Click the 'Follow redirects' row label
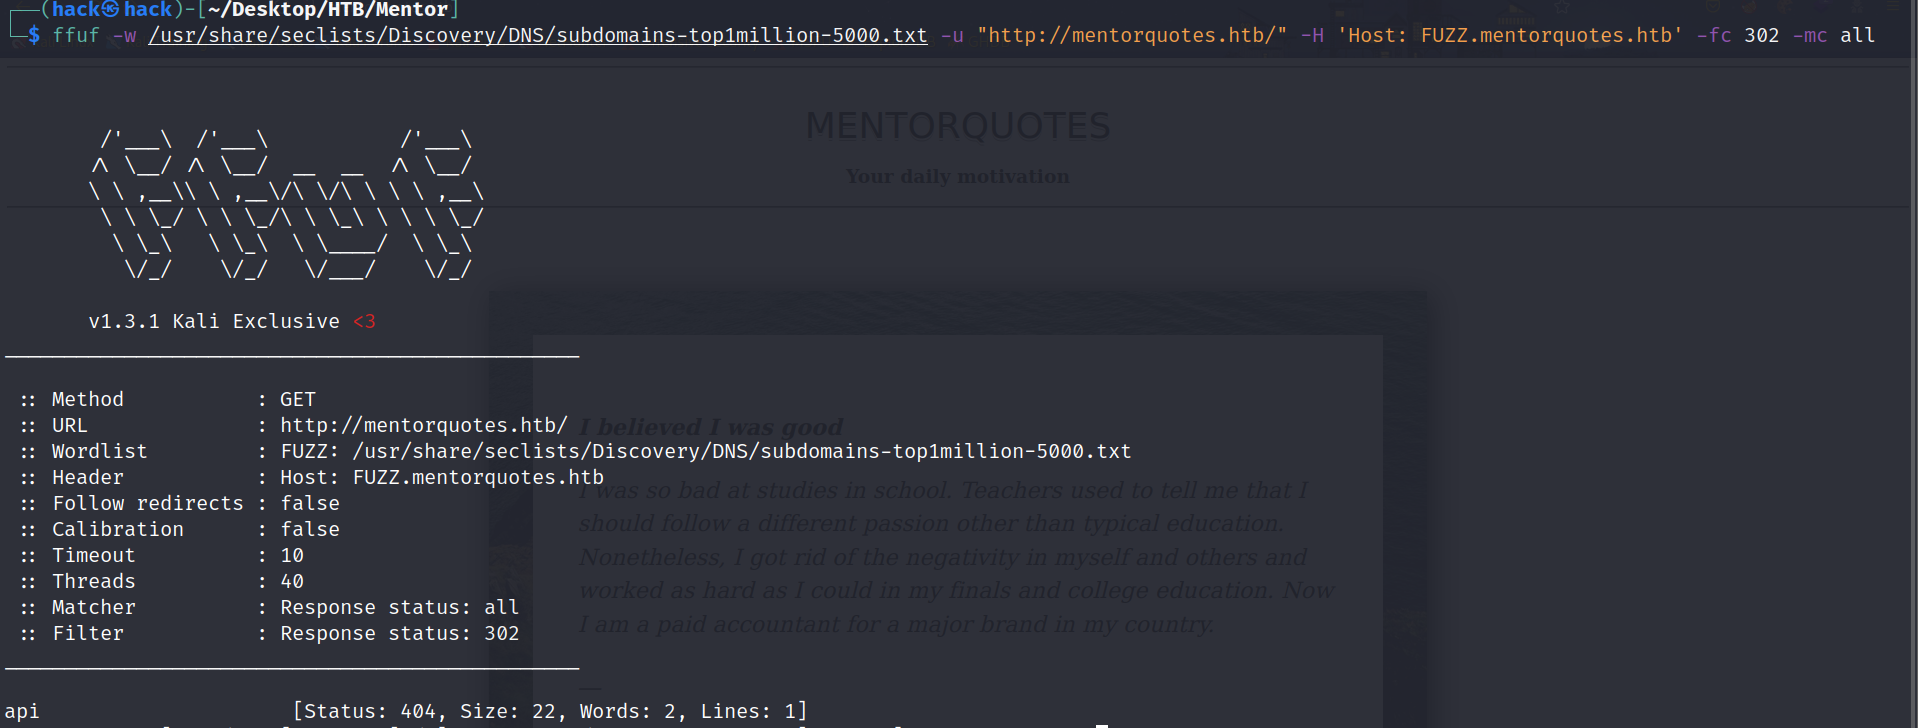Image resolution: width=1918 pixels, height=728 pixels. click(x=148, y=503)
